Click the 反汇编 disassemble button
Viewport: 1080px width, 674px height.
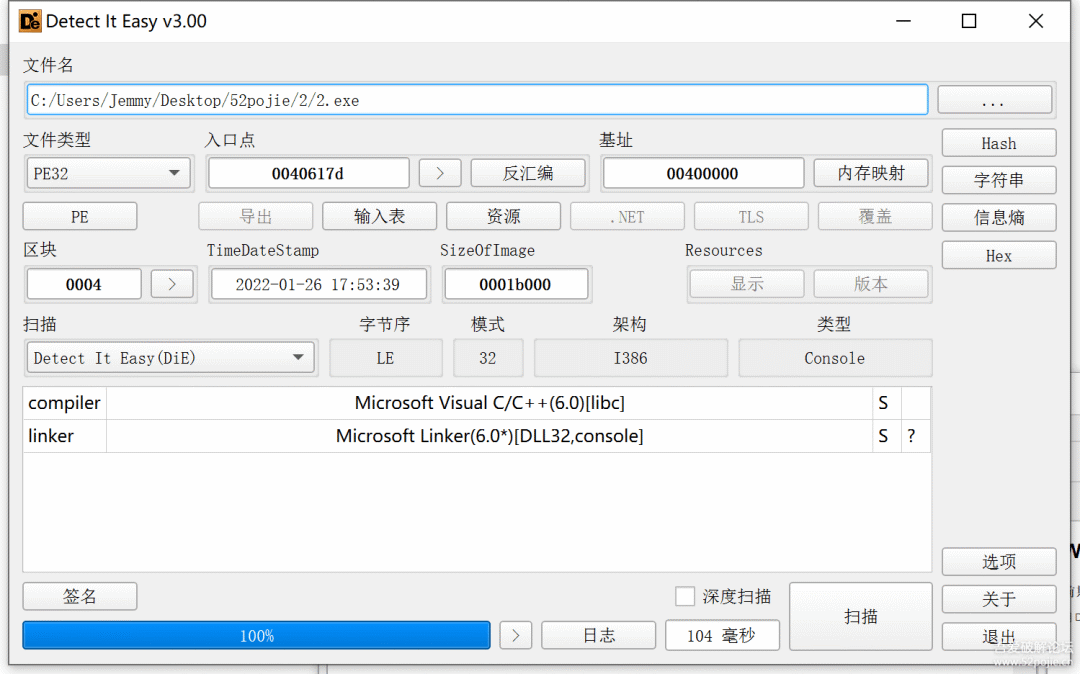527,173
